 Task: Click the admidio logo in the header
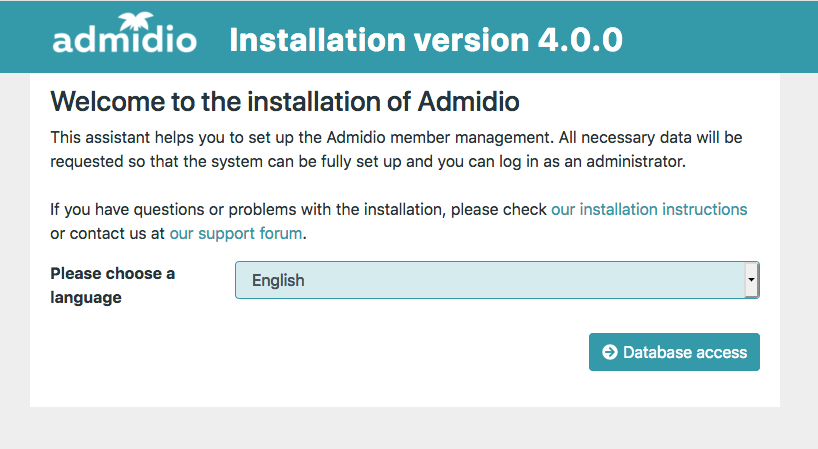coord(124,39)
